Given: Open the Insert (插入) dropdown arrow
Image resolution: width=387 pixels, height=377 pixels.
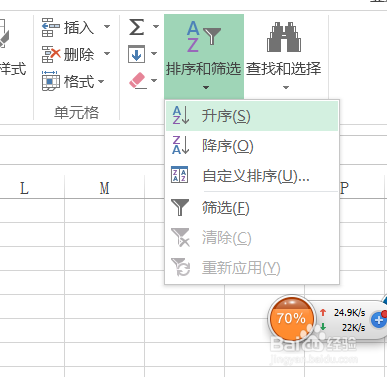Looking at the screenshot, I should pos(107,26).
